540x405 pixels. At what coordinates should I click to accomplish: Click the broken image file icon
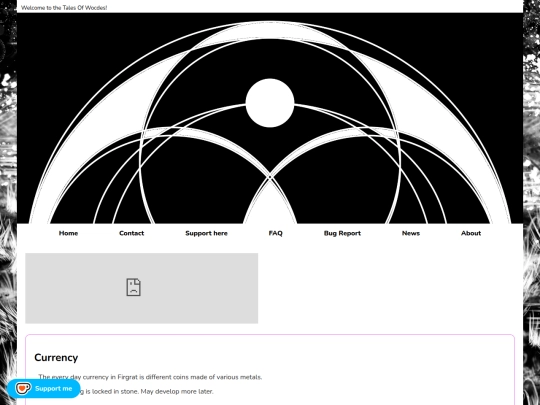click(134, 287)
